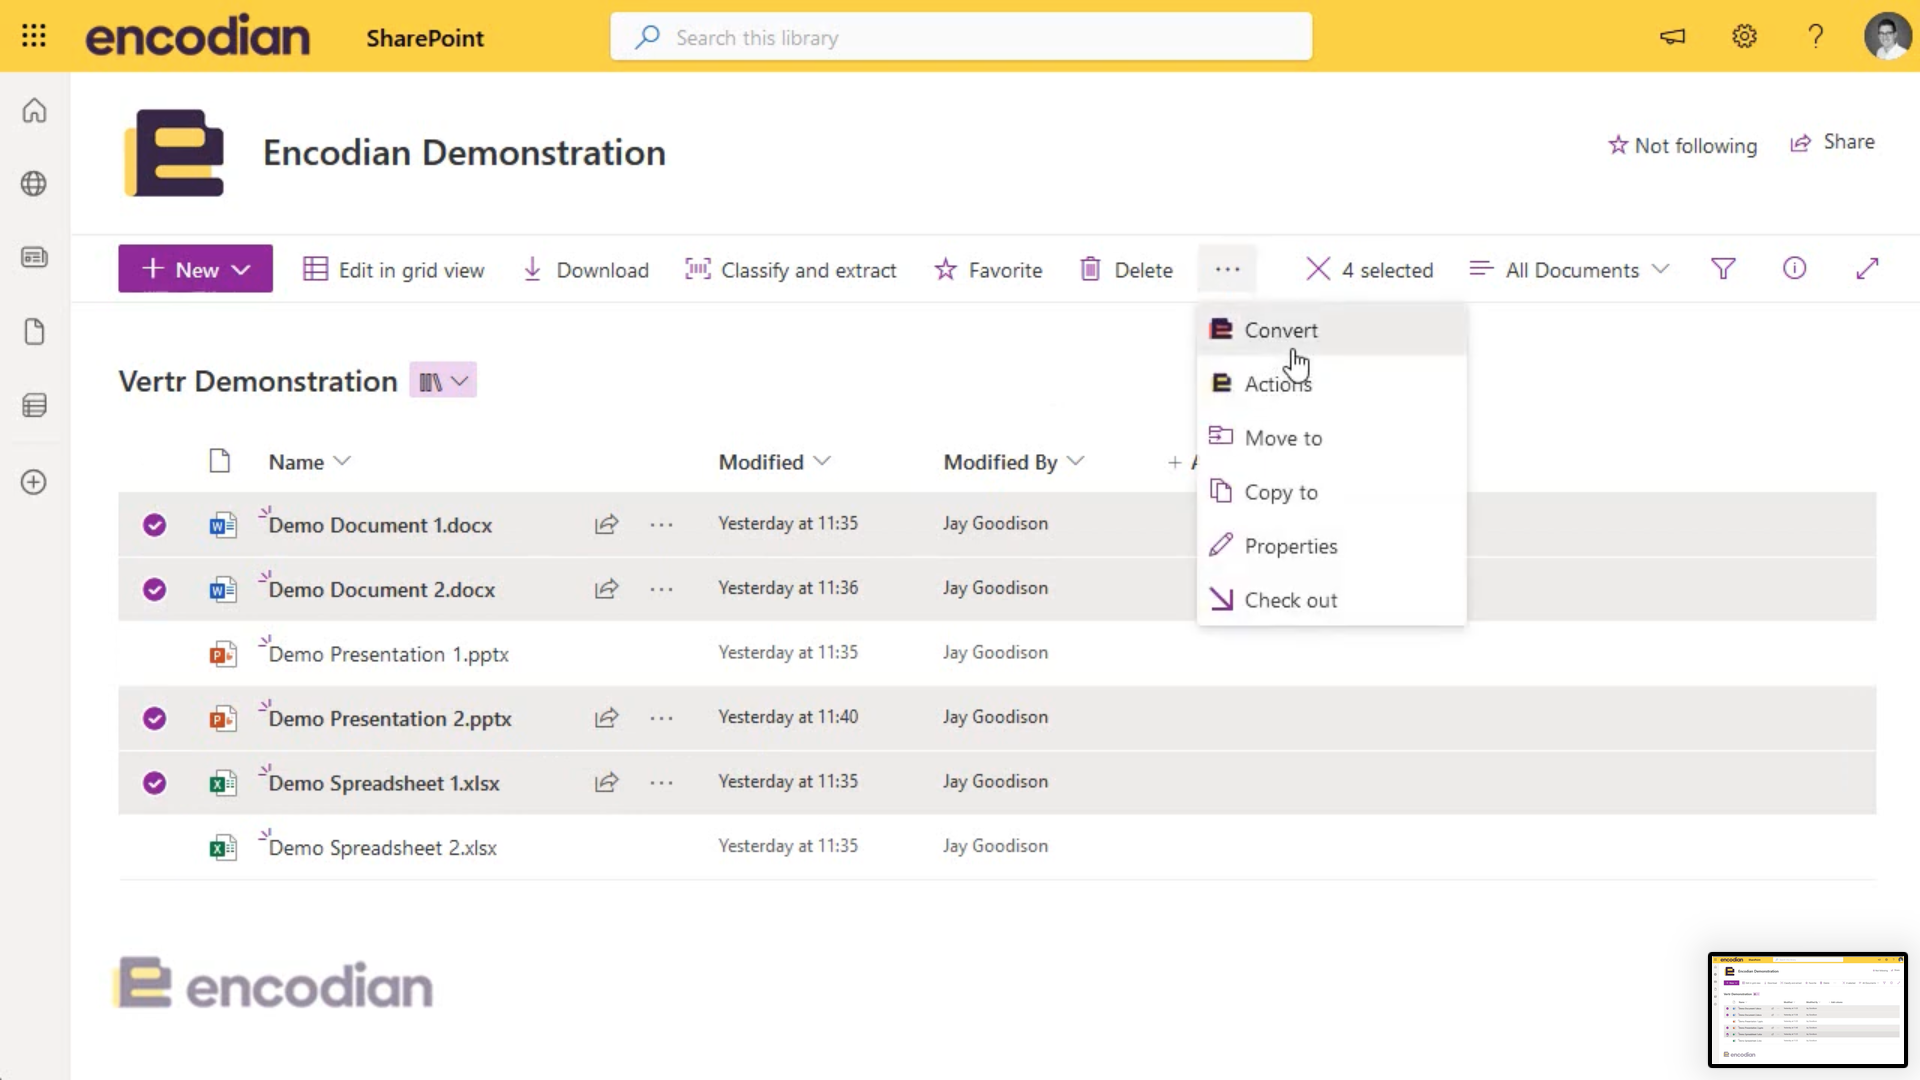Choose Actions from the overflow menu
The image size is (1920, 1080).
(1331, 384)
